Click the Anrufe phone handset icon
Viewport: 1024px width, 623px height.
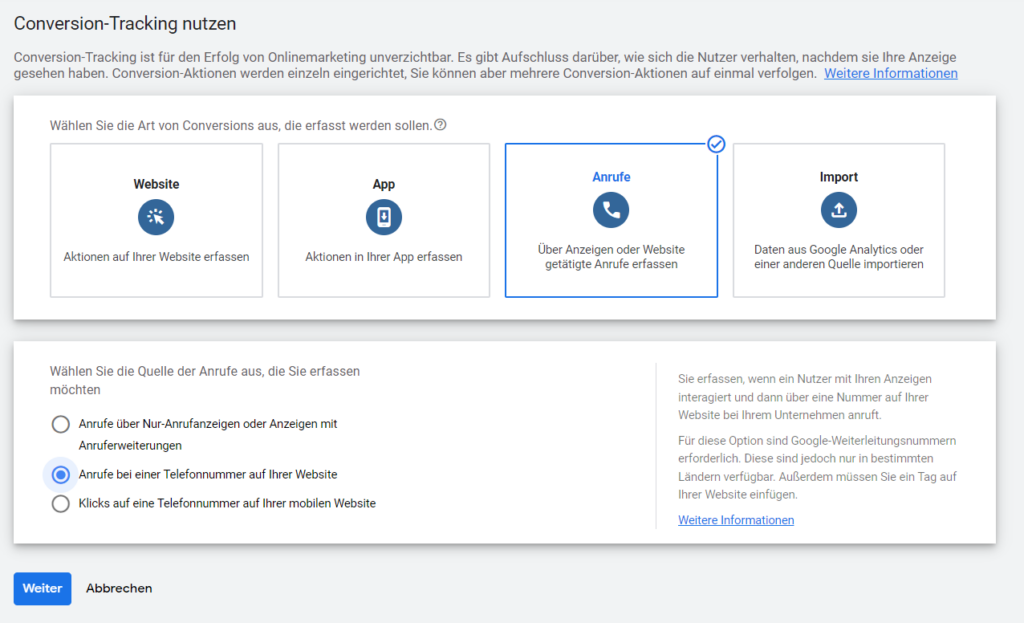pos(611,210)
